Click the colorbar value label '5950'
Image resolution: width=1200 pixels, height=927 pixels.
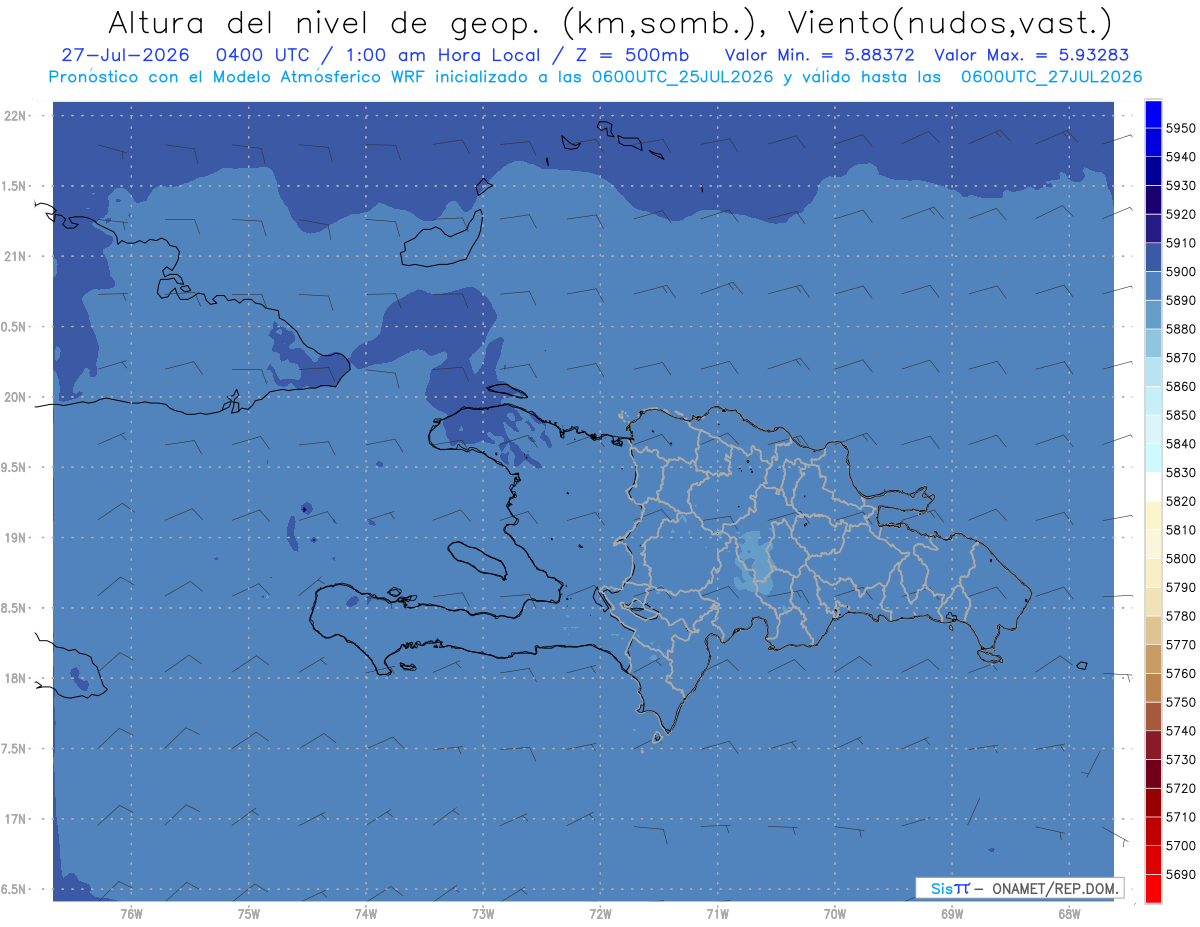coord(1181,128)
